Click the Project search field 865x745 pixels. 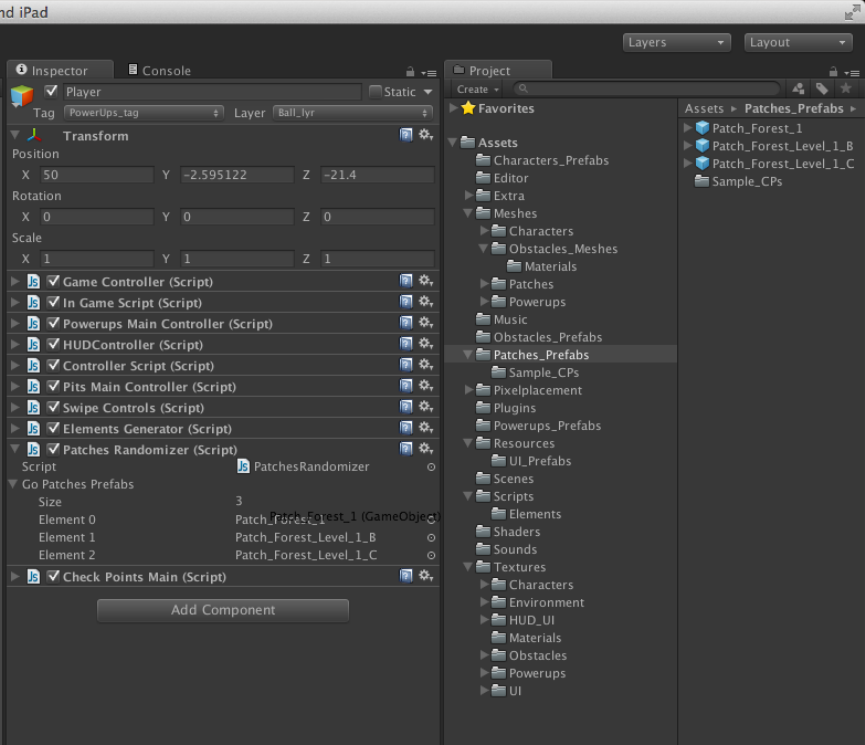(x=647, y=88)
